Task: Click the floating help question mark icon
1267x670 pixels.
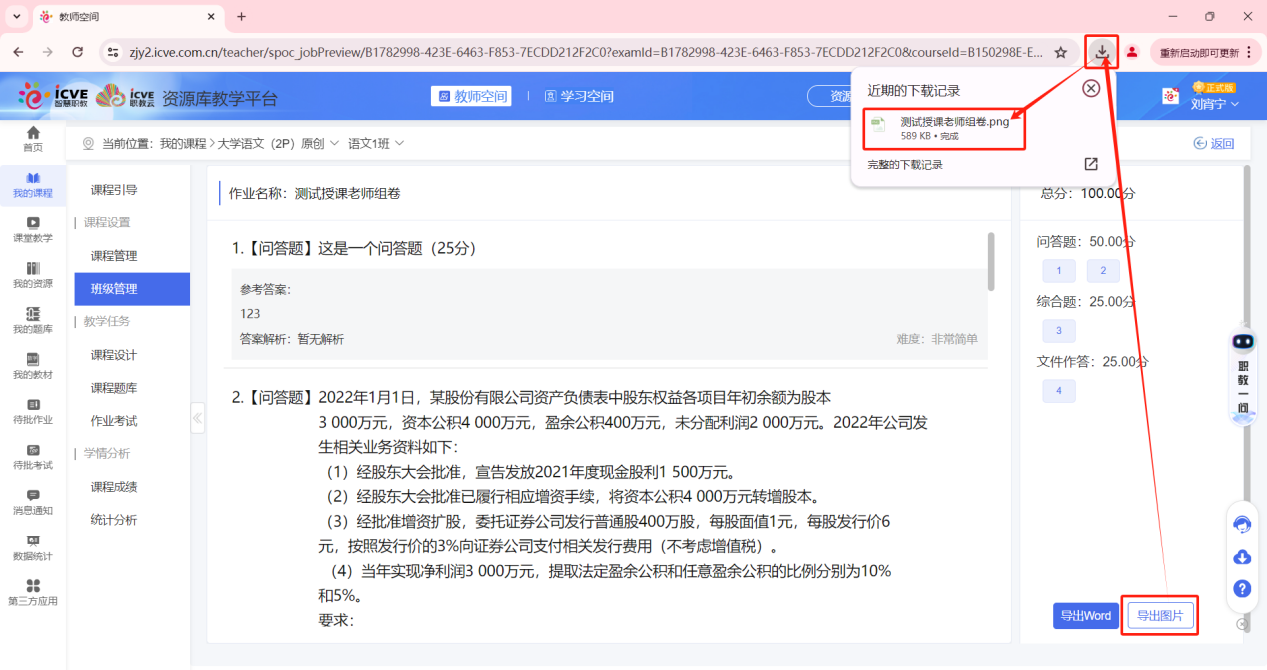Action: (x=1242, y=589)
